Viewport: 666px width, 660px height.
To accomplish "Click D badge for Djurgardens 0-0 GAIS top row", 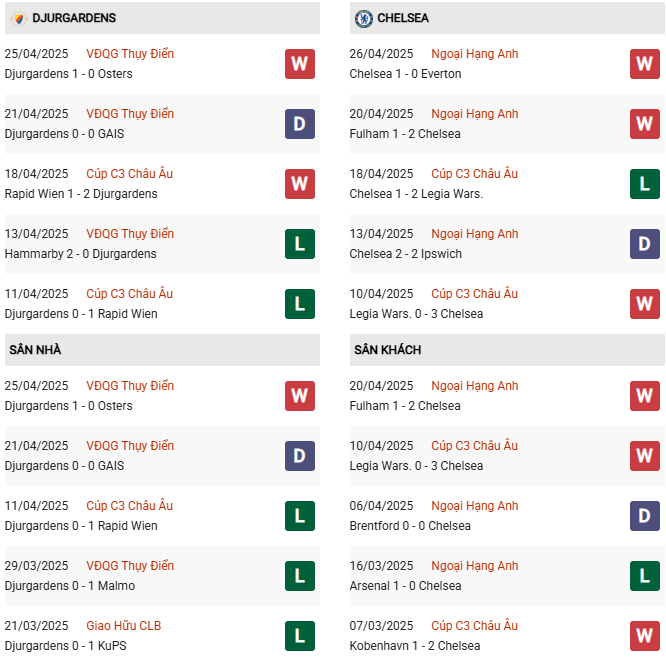I will click(299, 124).
